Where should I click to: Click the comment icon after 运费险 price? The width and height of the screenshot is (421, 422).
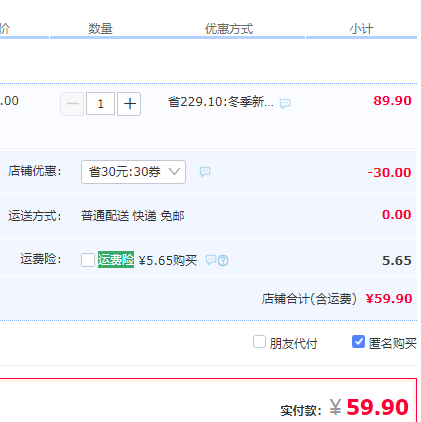point(211,260)
